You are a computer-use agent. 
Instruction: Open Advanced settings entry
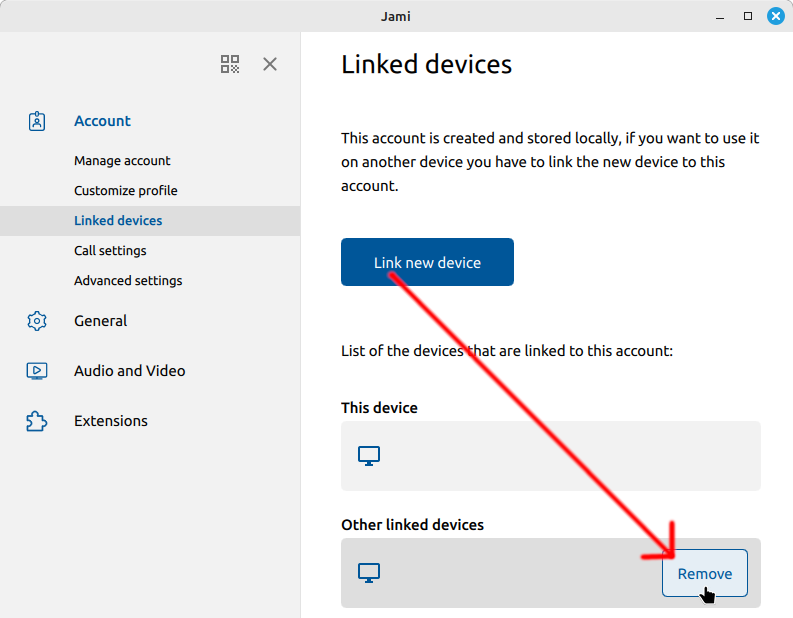128,281
